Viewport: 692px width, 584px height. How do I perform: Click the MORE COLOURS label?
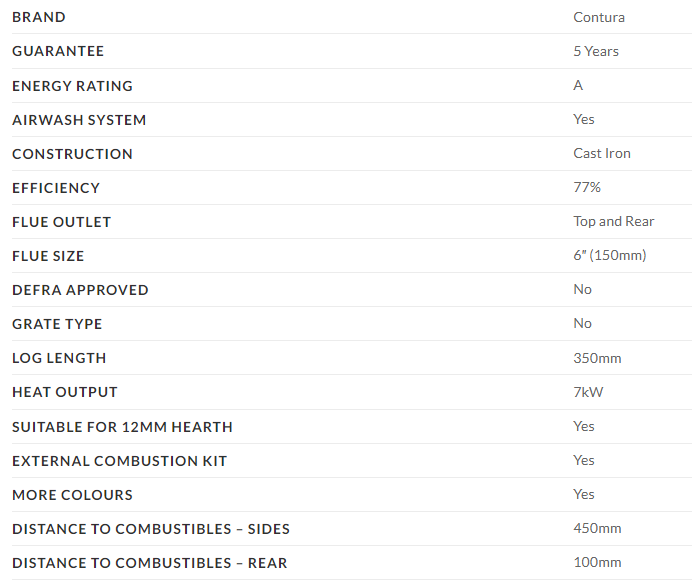click(72, 495)
